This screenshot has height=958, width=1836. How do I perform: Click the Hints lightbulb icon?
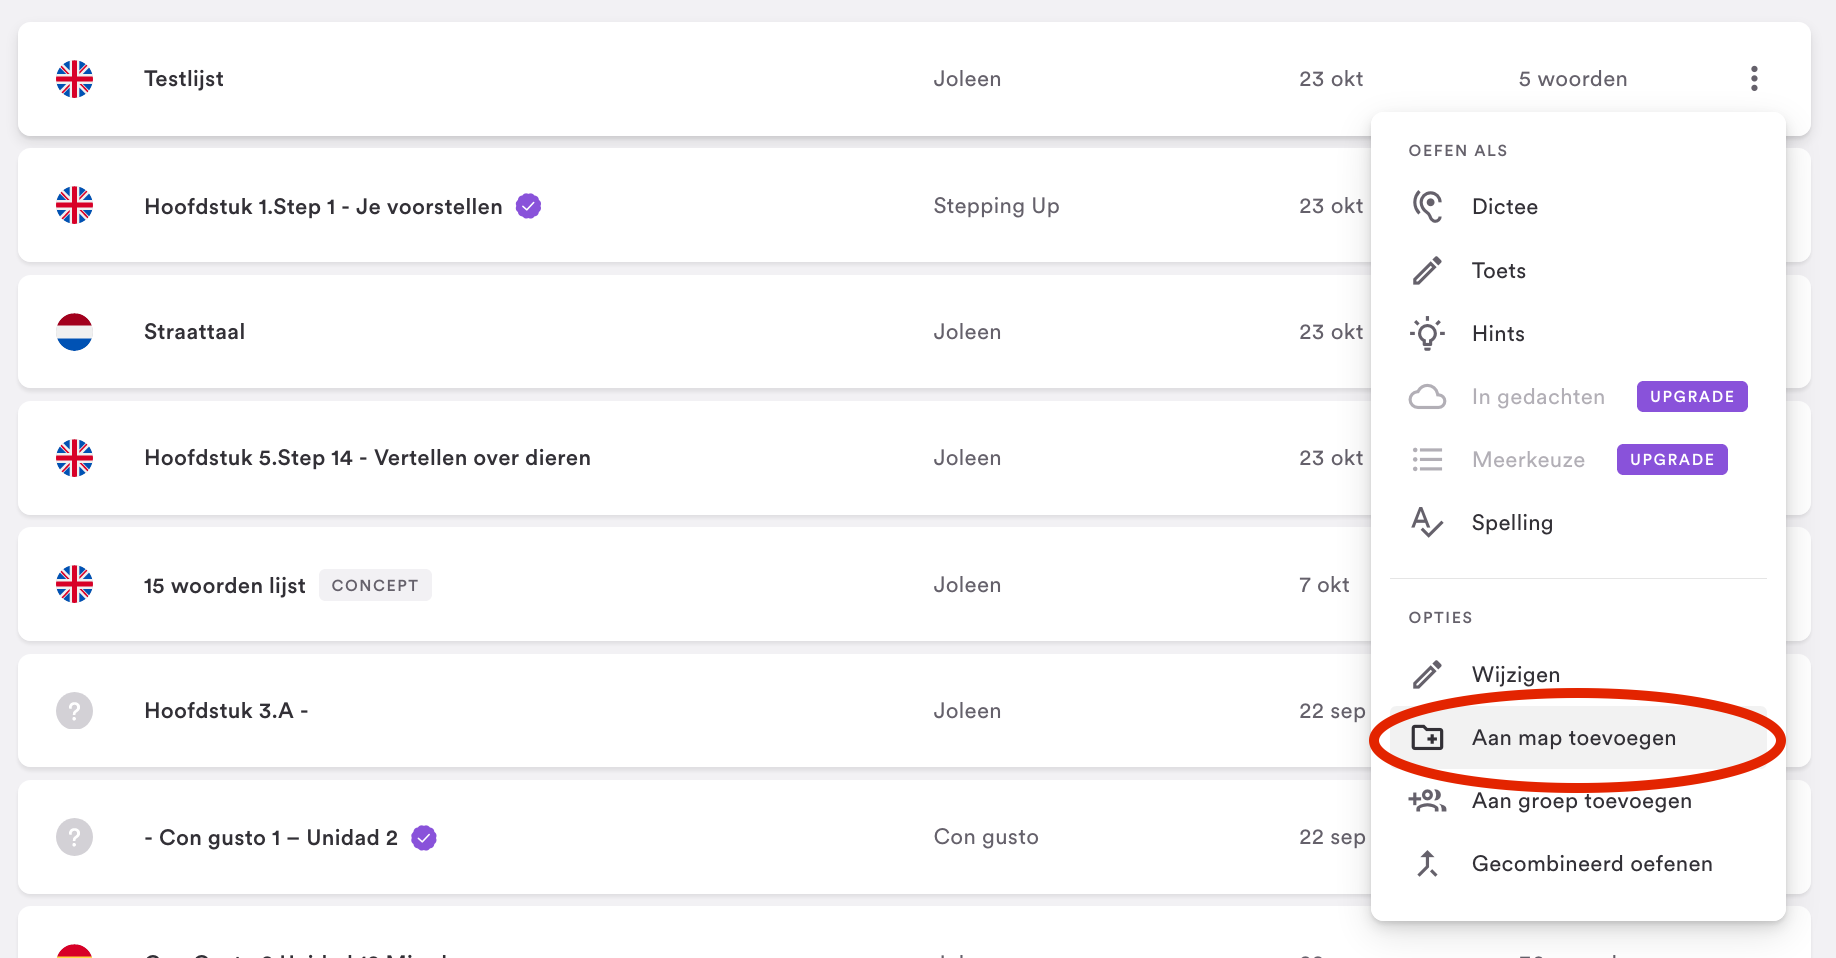tap(1427, 334)
